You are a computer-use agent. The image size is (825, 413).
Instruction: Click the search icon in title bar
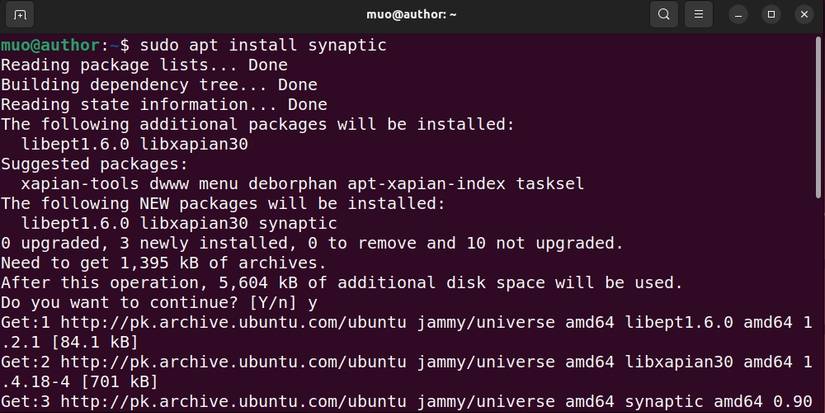click(664, 15)
